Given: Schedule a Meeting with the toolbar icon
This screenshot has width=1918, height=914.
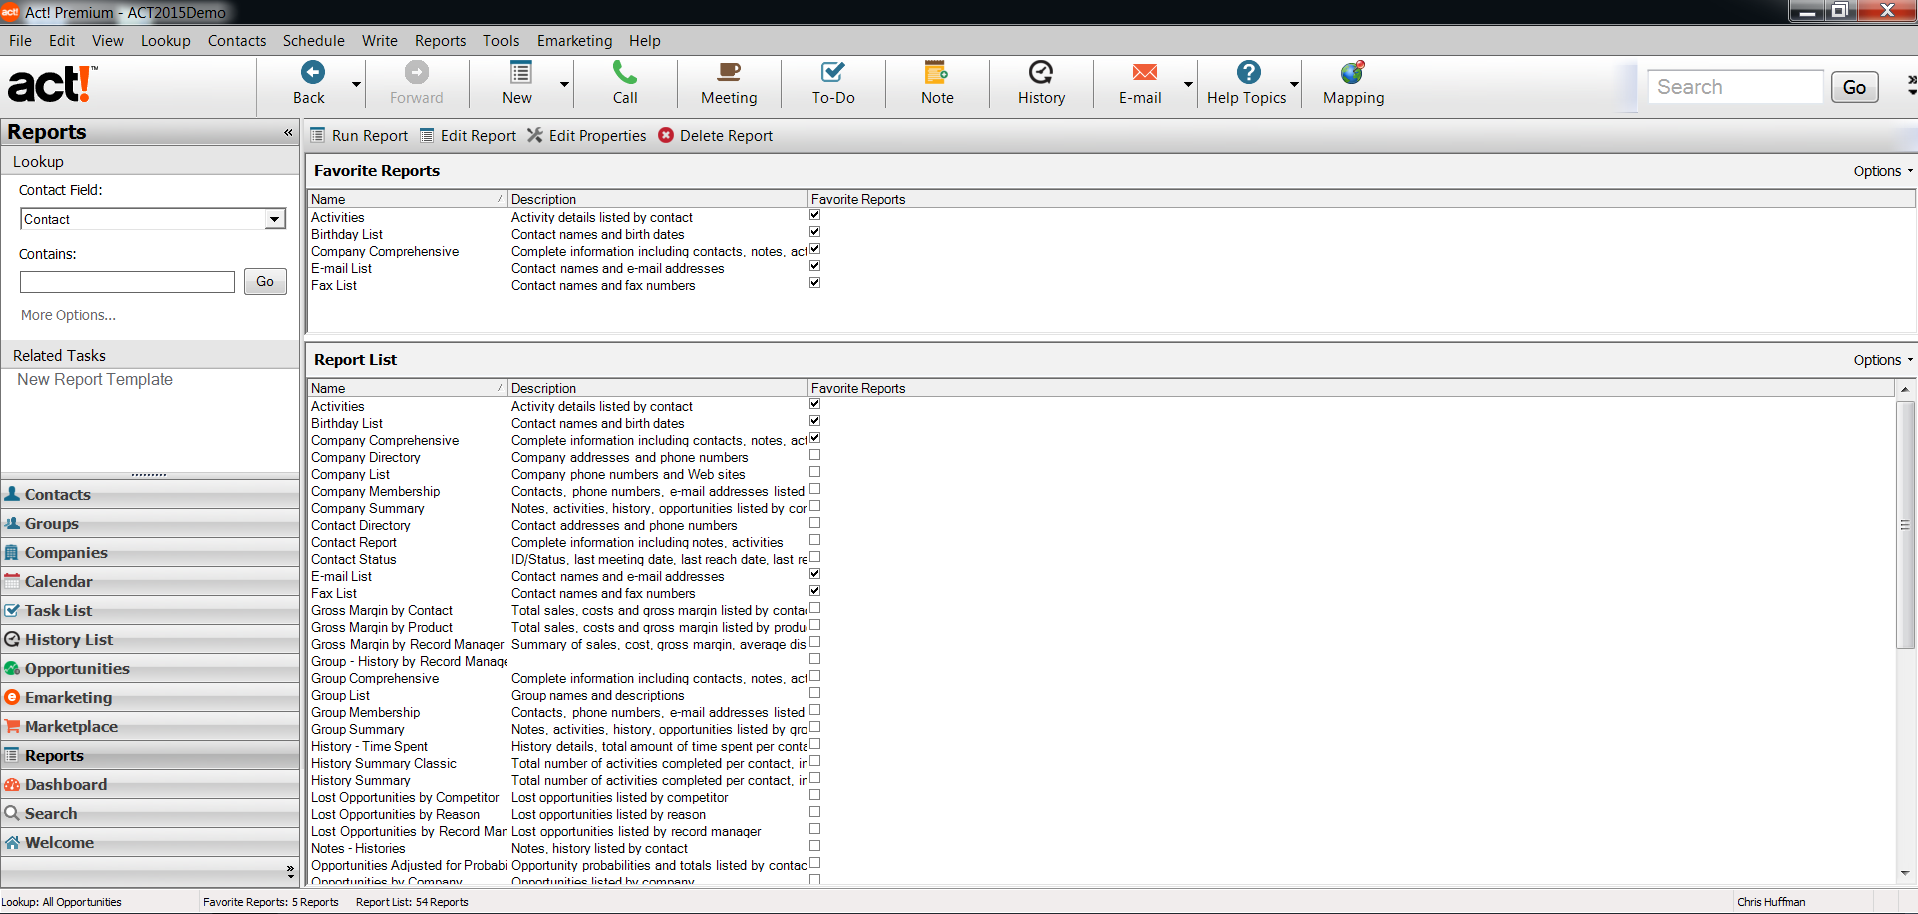Looking at the screenshot, I should (x=729, y=73).
